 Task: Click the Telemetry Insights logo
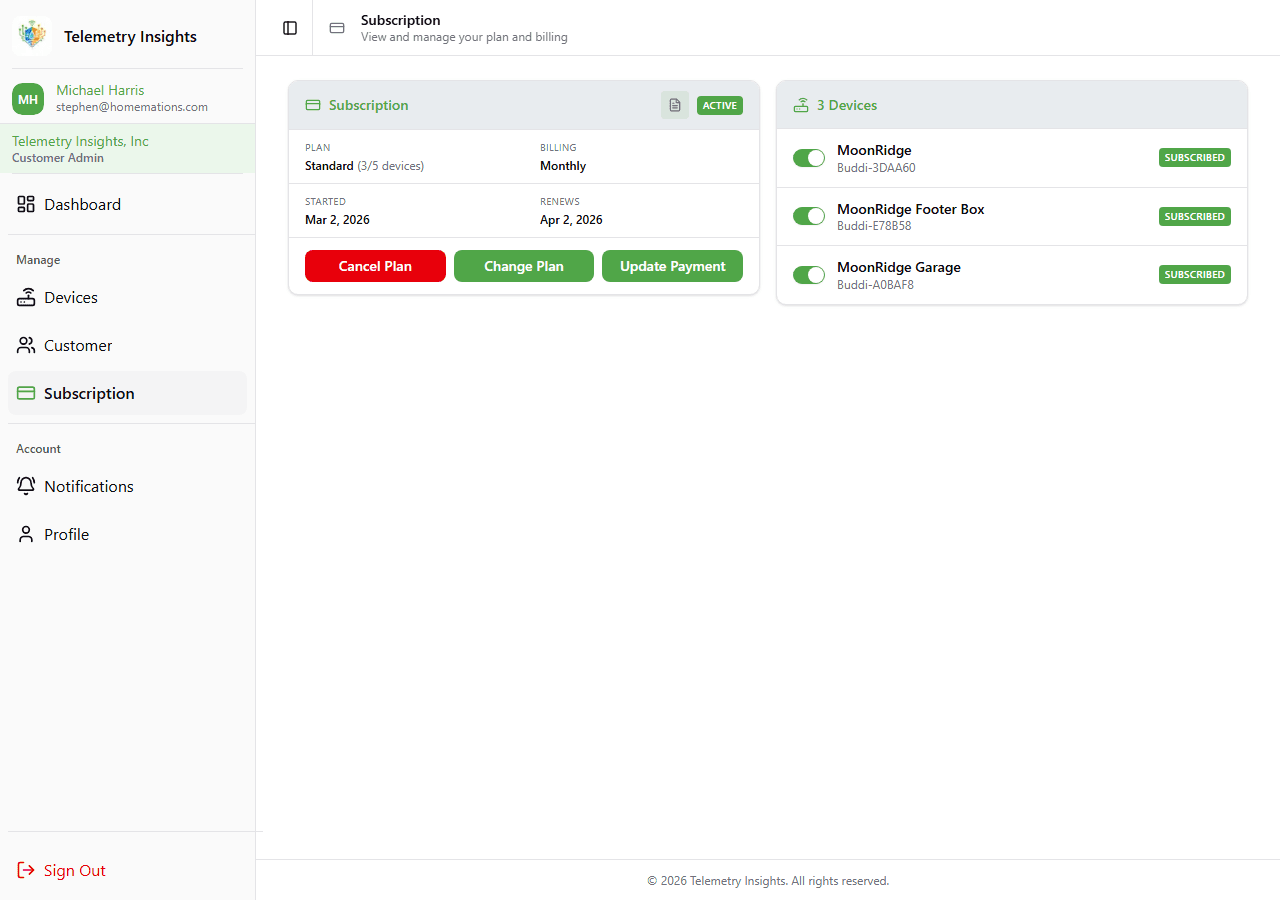32,34
